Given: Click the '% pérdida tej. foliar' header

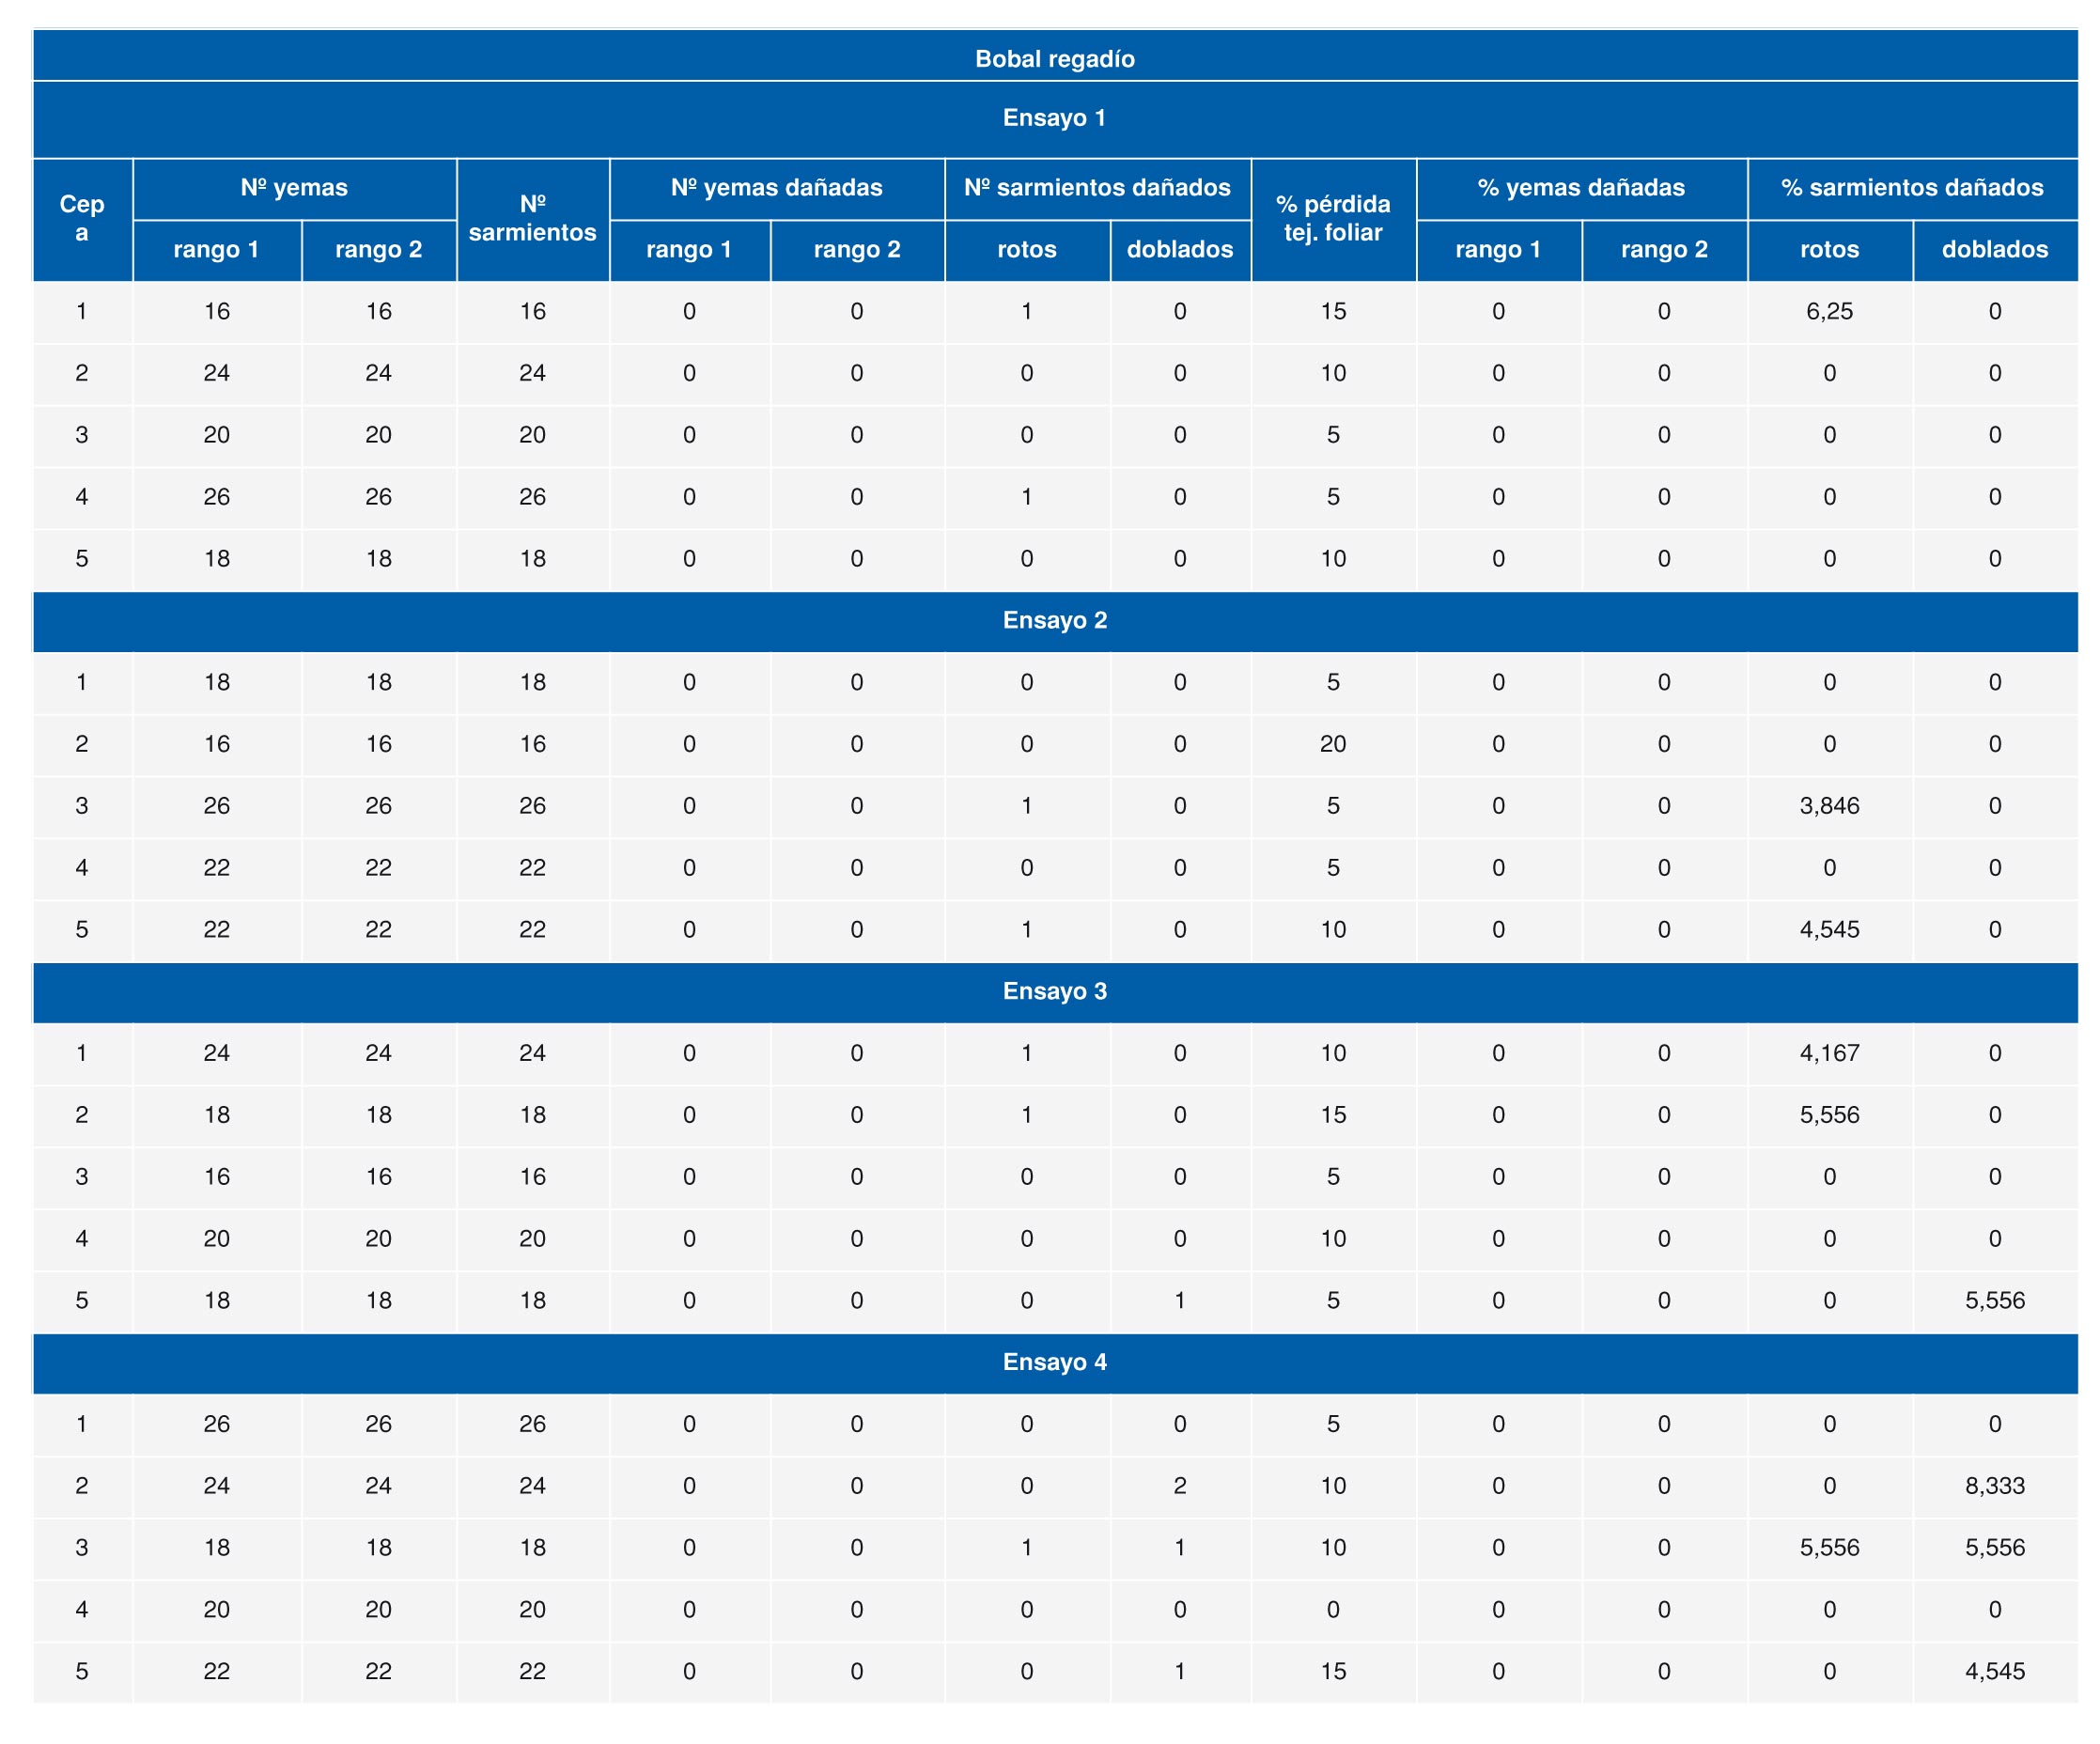Looking at the screenshot, I should click(1333, 218).
